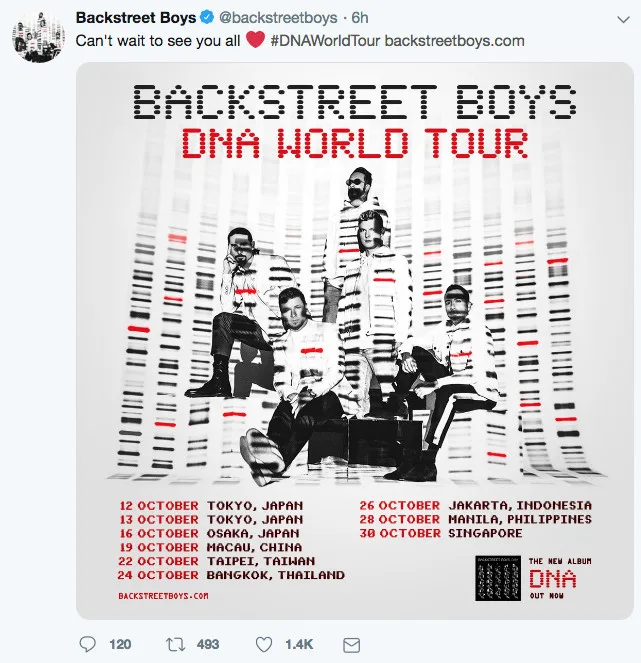The height and width of the screenshot is (663, 641).
Task: Visit backstreetboys.com link in tweet text
Action: [455, 41]
